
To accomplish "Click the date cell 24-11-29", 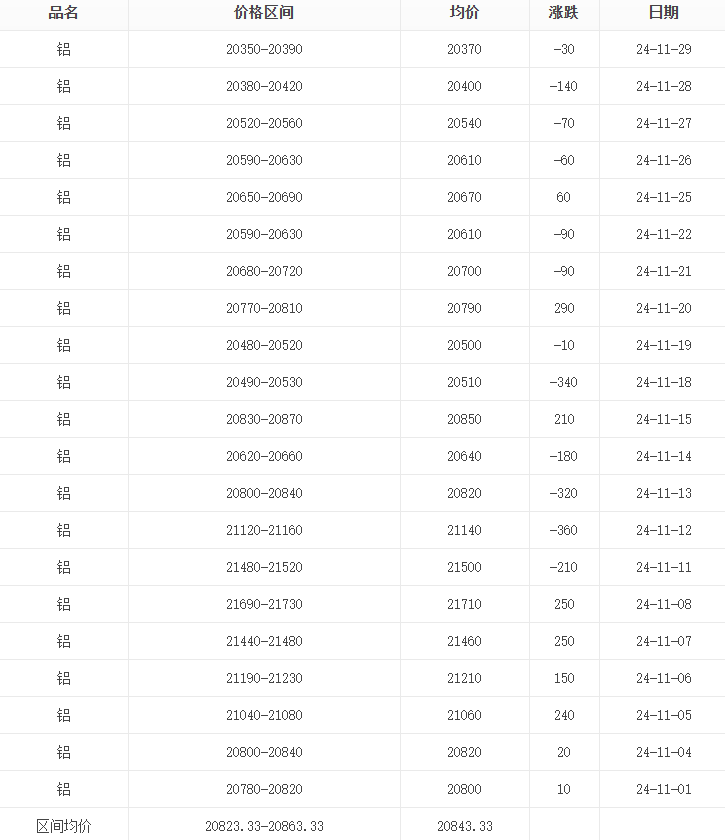I will click(x=663, y=49).
